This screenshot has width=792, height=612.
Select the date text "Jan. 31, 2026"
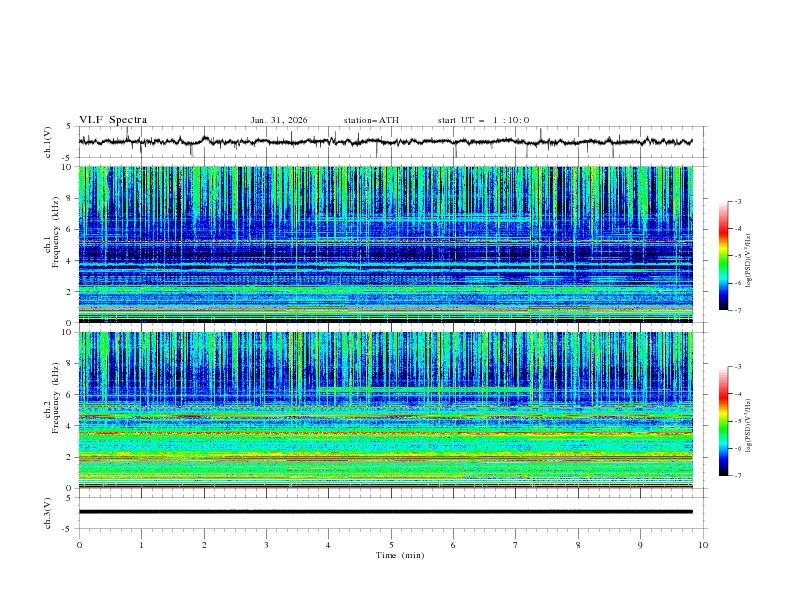279,120
